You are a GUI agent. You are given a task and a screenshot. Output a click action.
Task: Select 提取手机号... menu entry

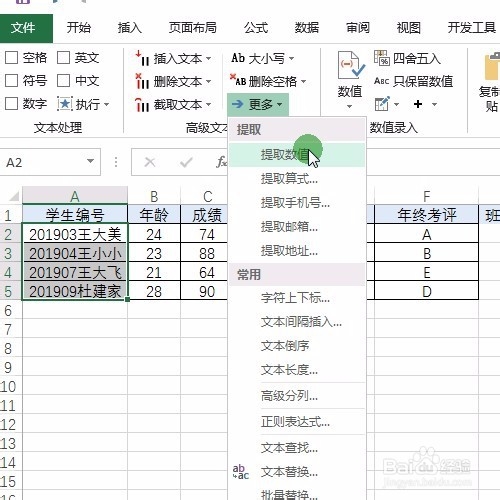pos(297,203)
